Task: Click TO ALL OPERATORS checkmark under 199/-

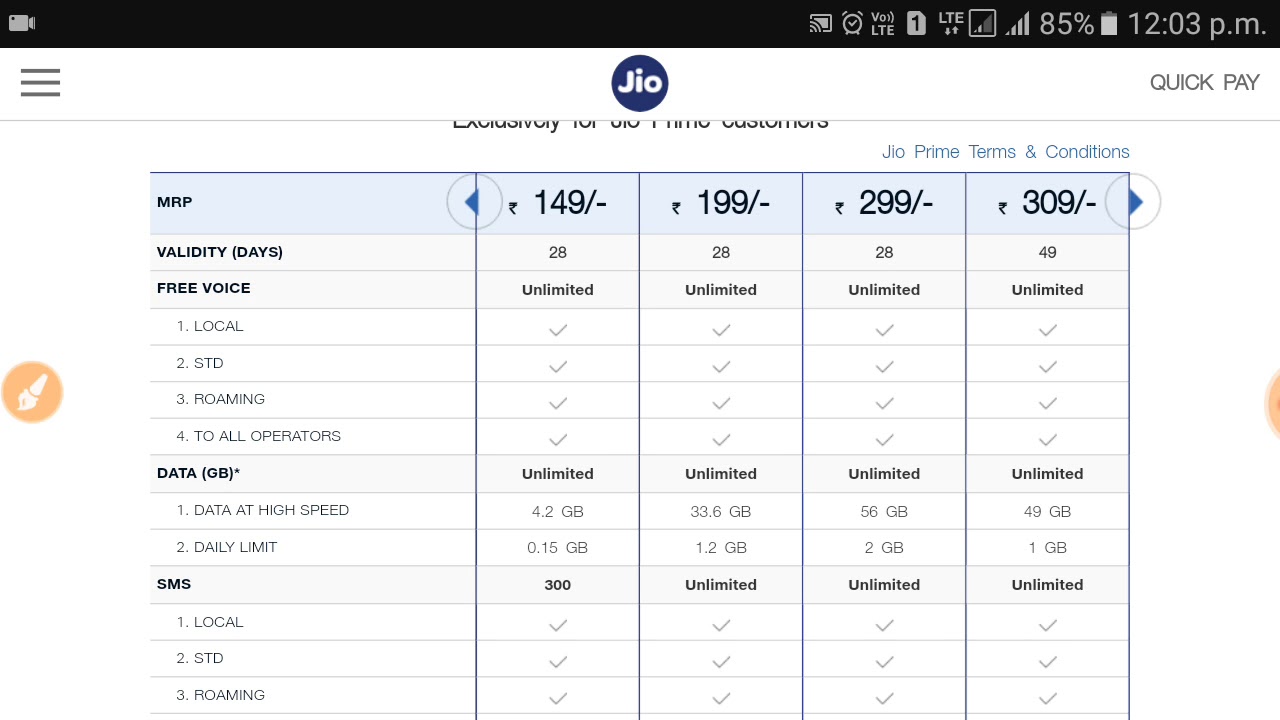Action: (721, 439)
